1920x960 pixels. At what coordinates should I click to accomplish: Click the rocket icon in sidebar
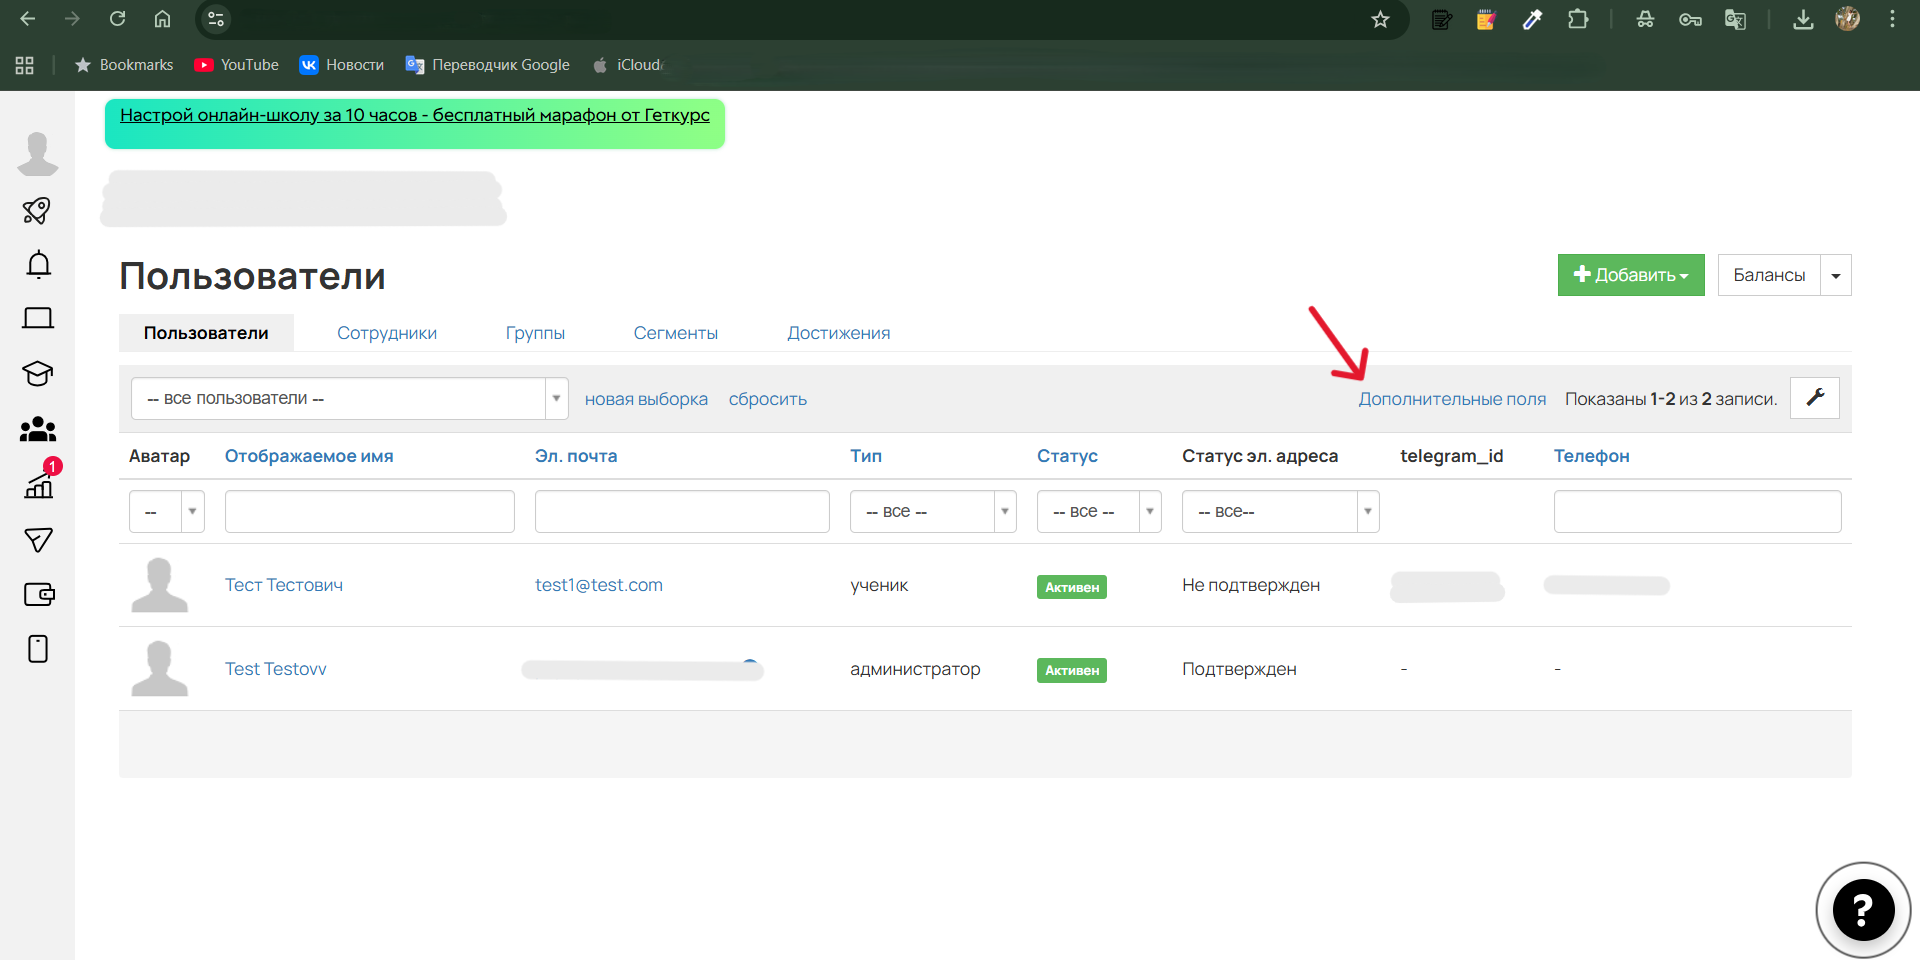[37, 211]
